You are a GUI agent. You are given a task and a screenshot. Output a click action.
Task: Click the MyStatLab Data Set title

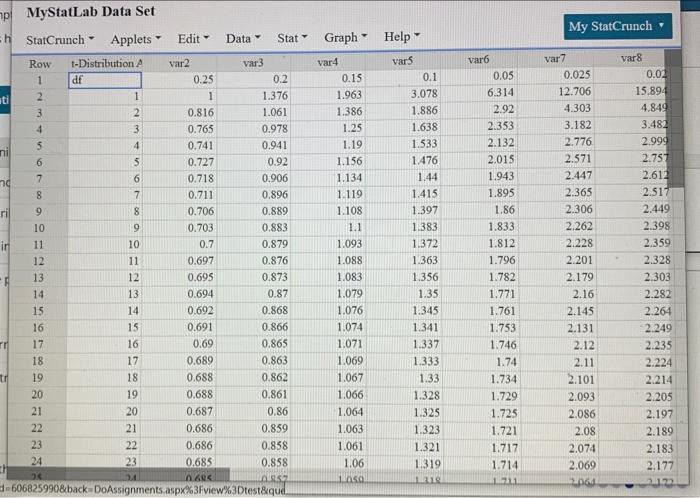click(x=91, y=12)
